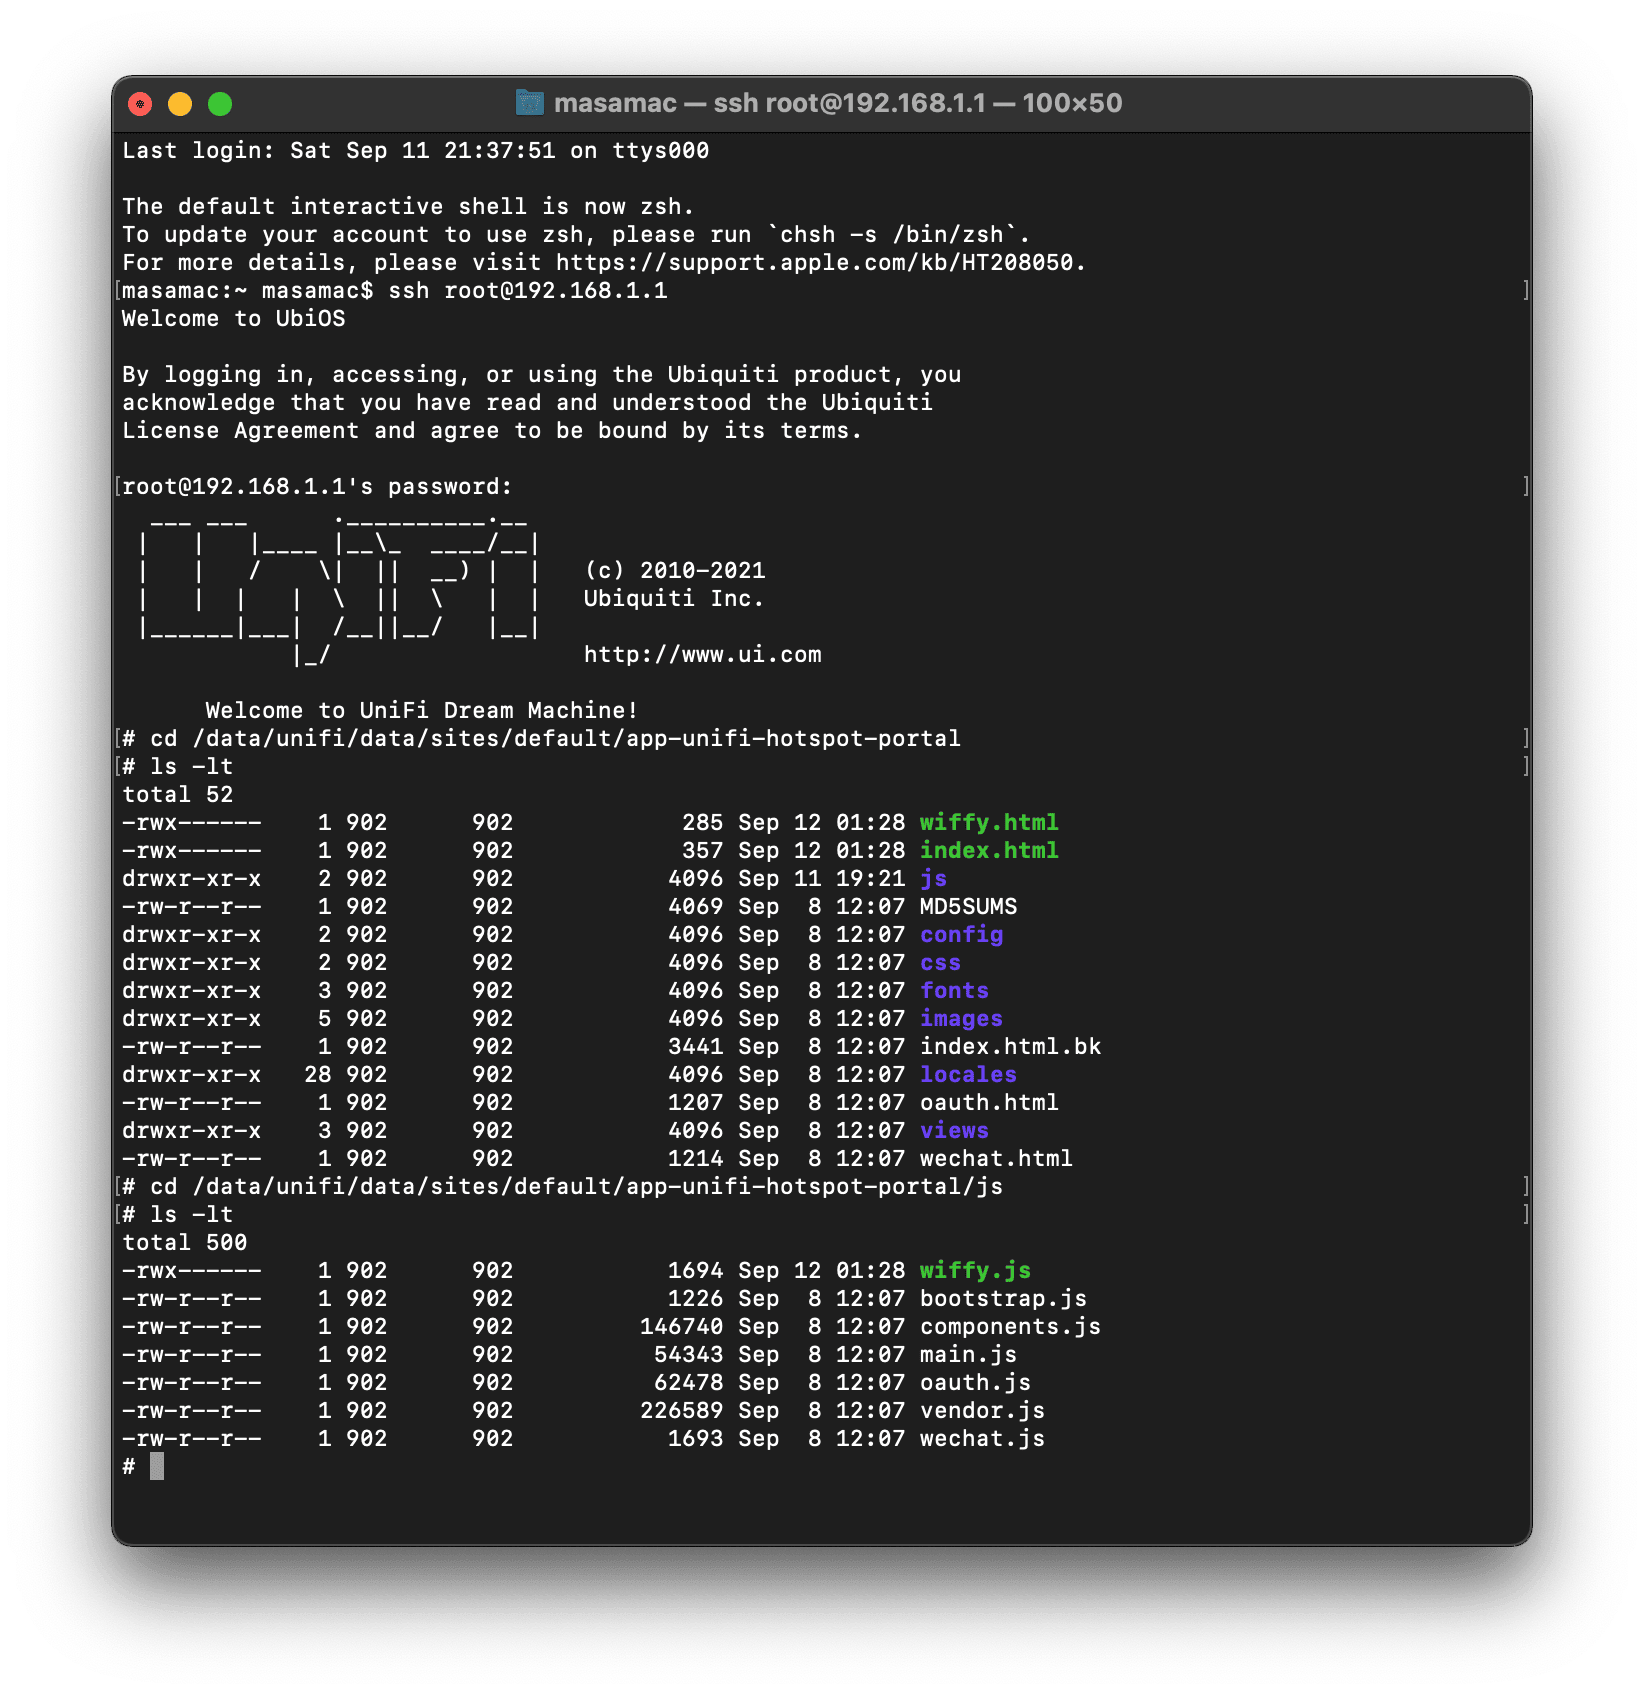Image resolution: width=1644 pixels, height=1694 pixels.
Task: Click the terminal cursor at the last prompt
Action: [x=157, y=1467]
